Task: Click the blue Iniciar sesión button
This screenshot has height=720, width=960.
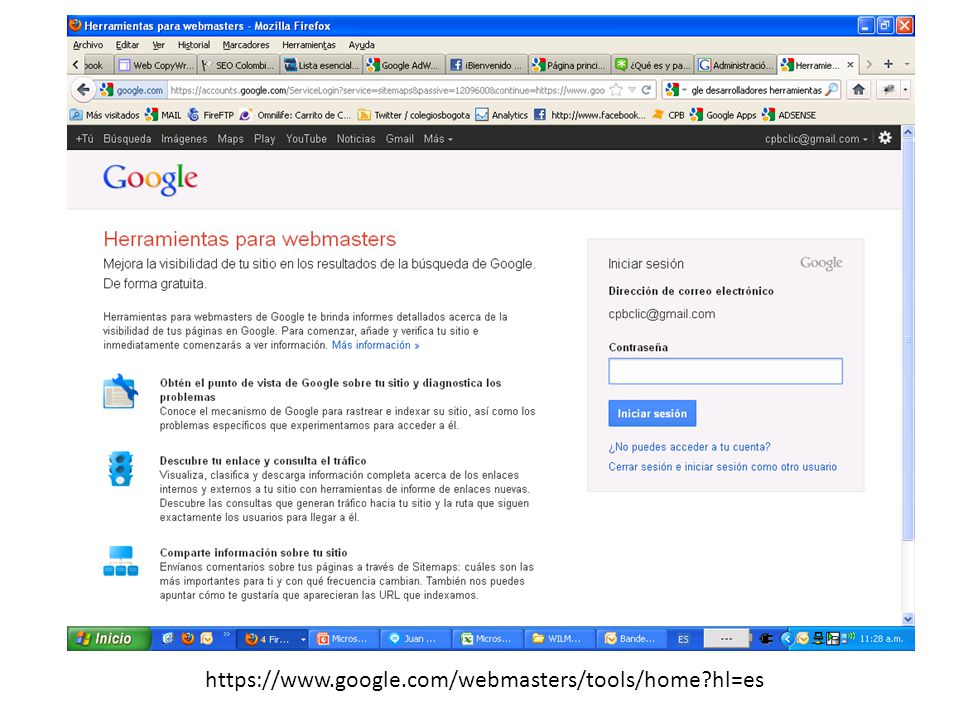Action: tap(652, 413)
